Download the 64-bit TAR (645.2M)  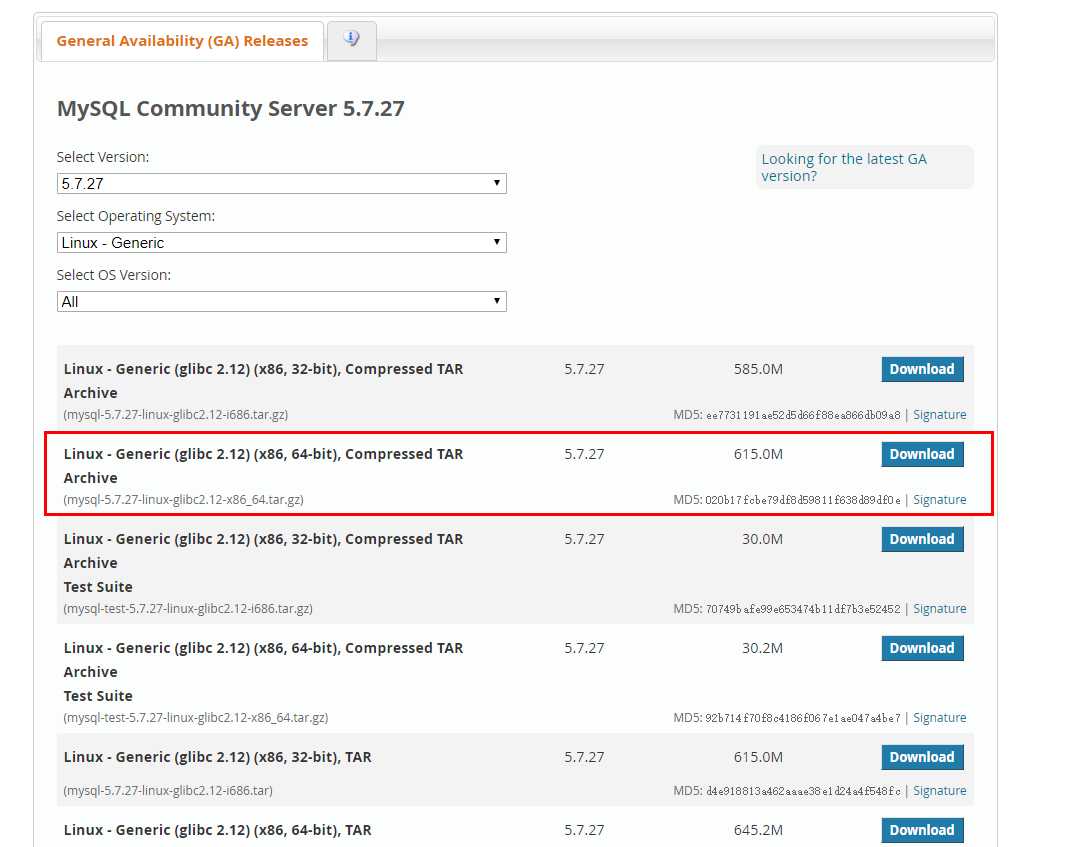[x=922, y=830]
